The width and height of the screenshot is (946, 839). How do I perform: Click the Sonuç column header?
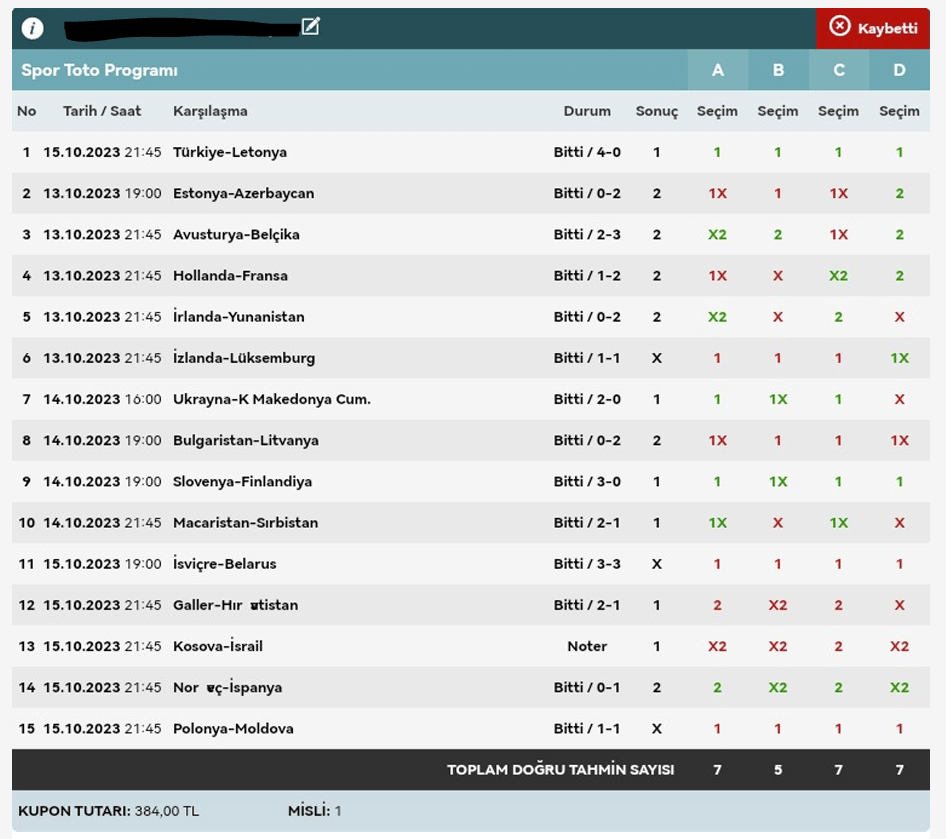click(656, 111)
